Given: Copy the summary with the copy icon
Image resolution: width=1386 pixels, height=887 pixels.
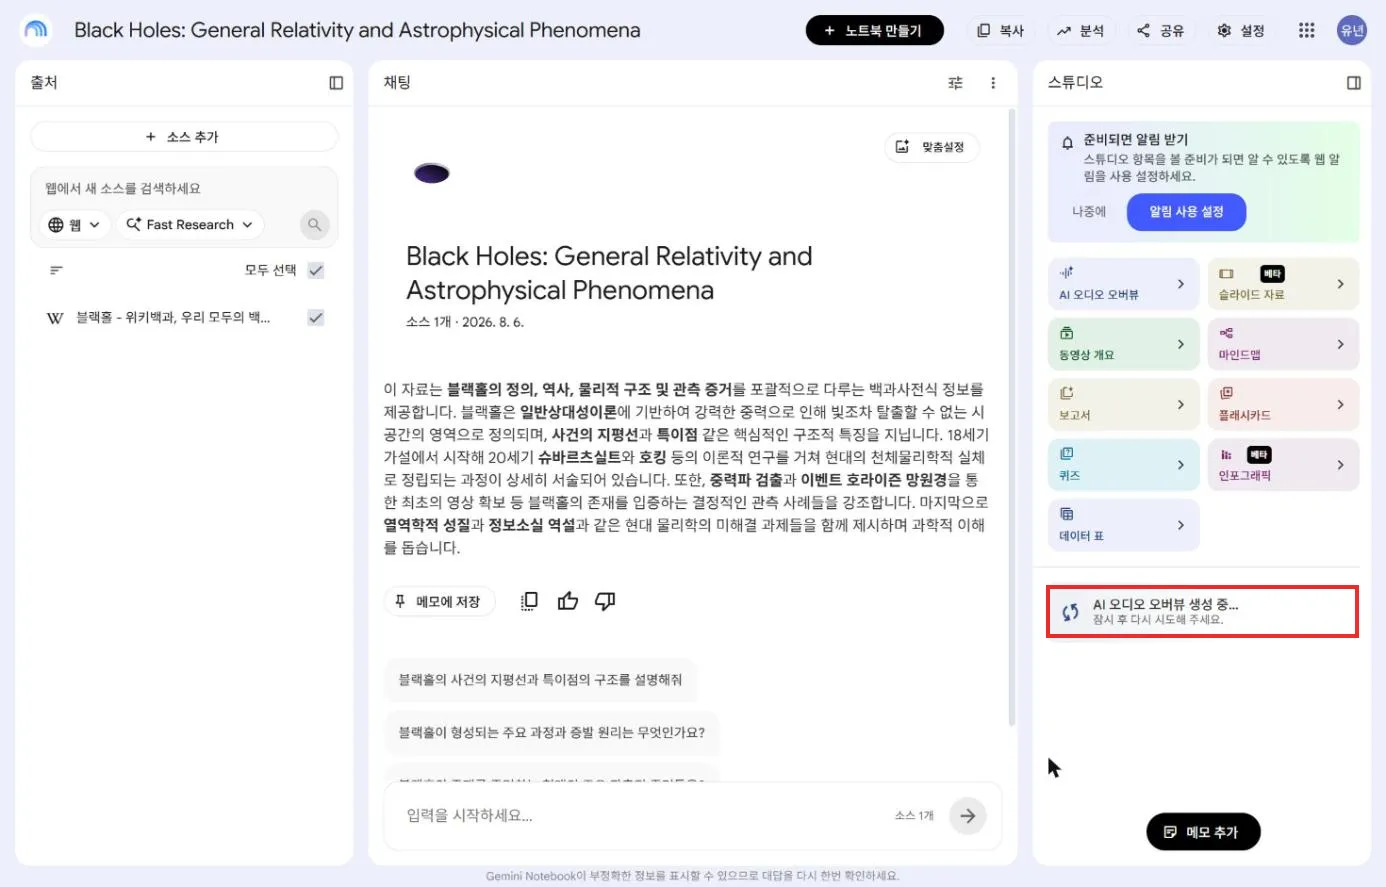Looking at the screenshot, I should point(529,601).
